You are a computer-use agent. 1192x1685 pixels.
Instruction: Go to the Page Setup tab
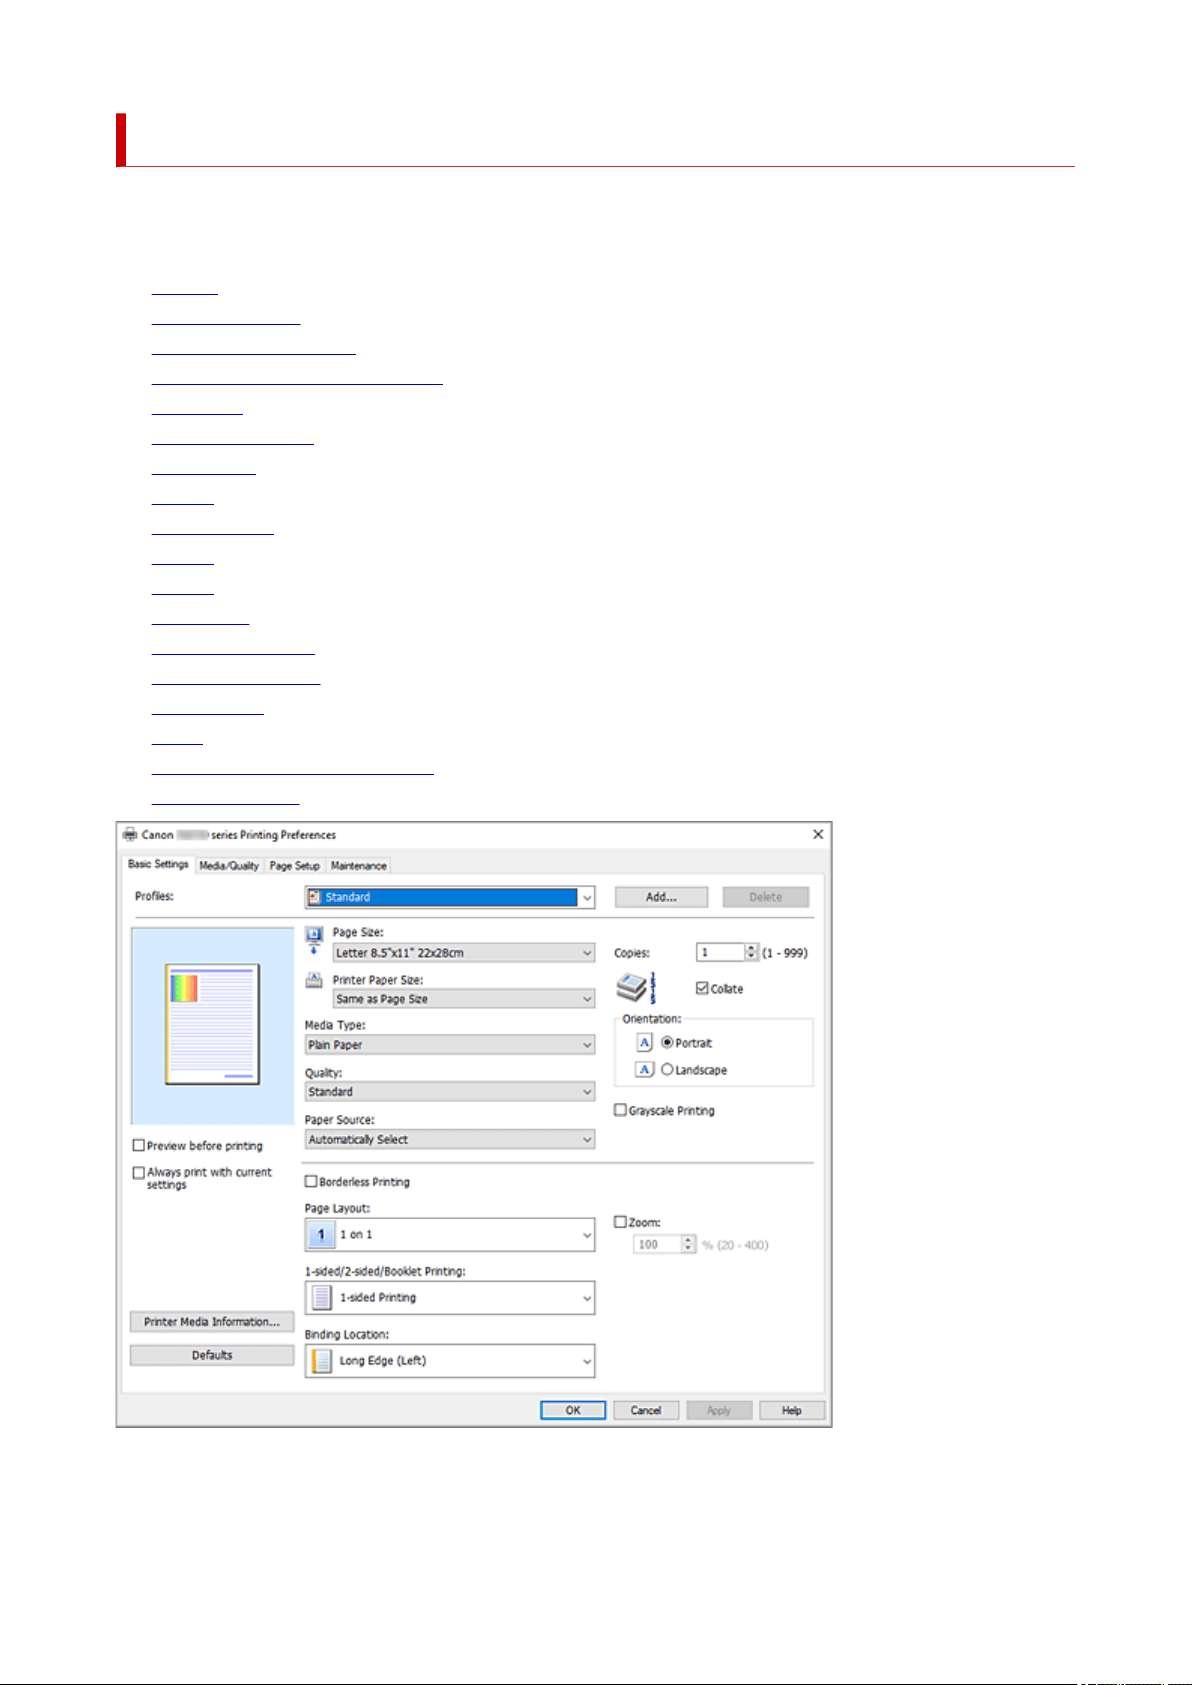295,866
